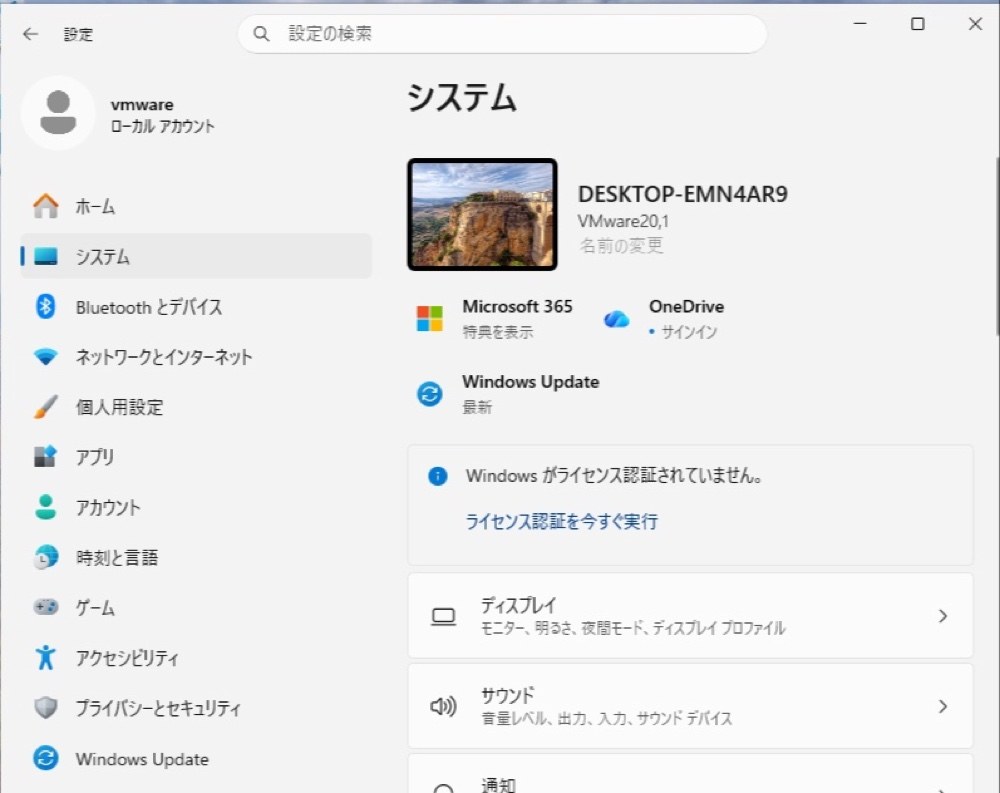Screen dimensions: 1000x793
Task: Click the Microsoft 365 logo icon
Action: pos(429,318)
